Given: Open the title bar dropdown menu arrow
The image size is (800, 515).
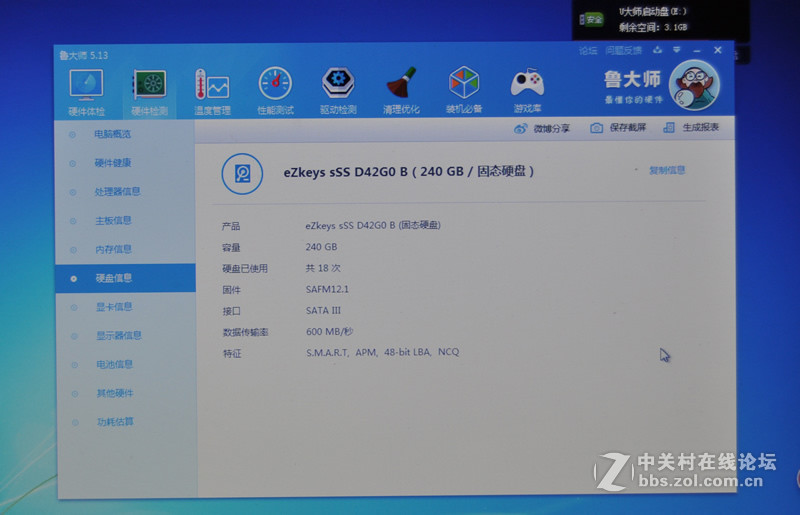Looking at the screenshot, I should tap(677, 50).
